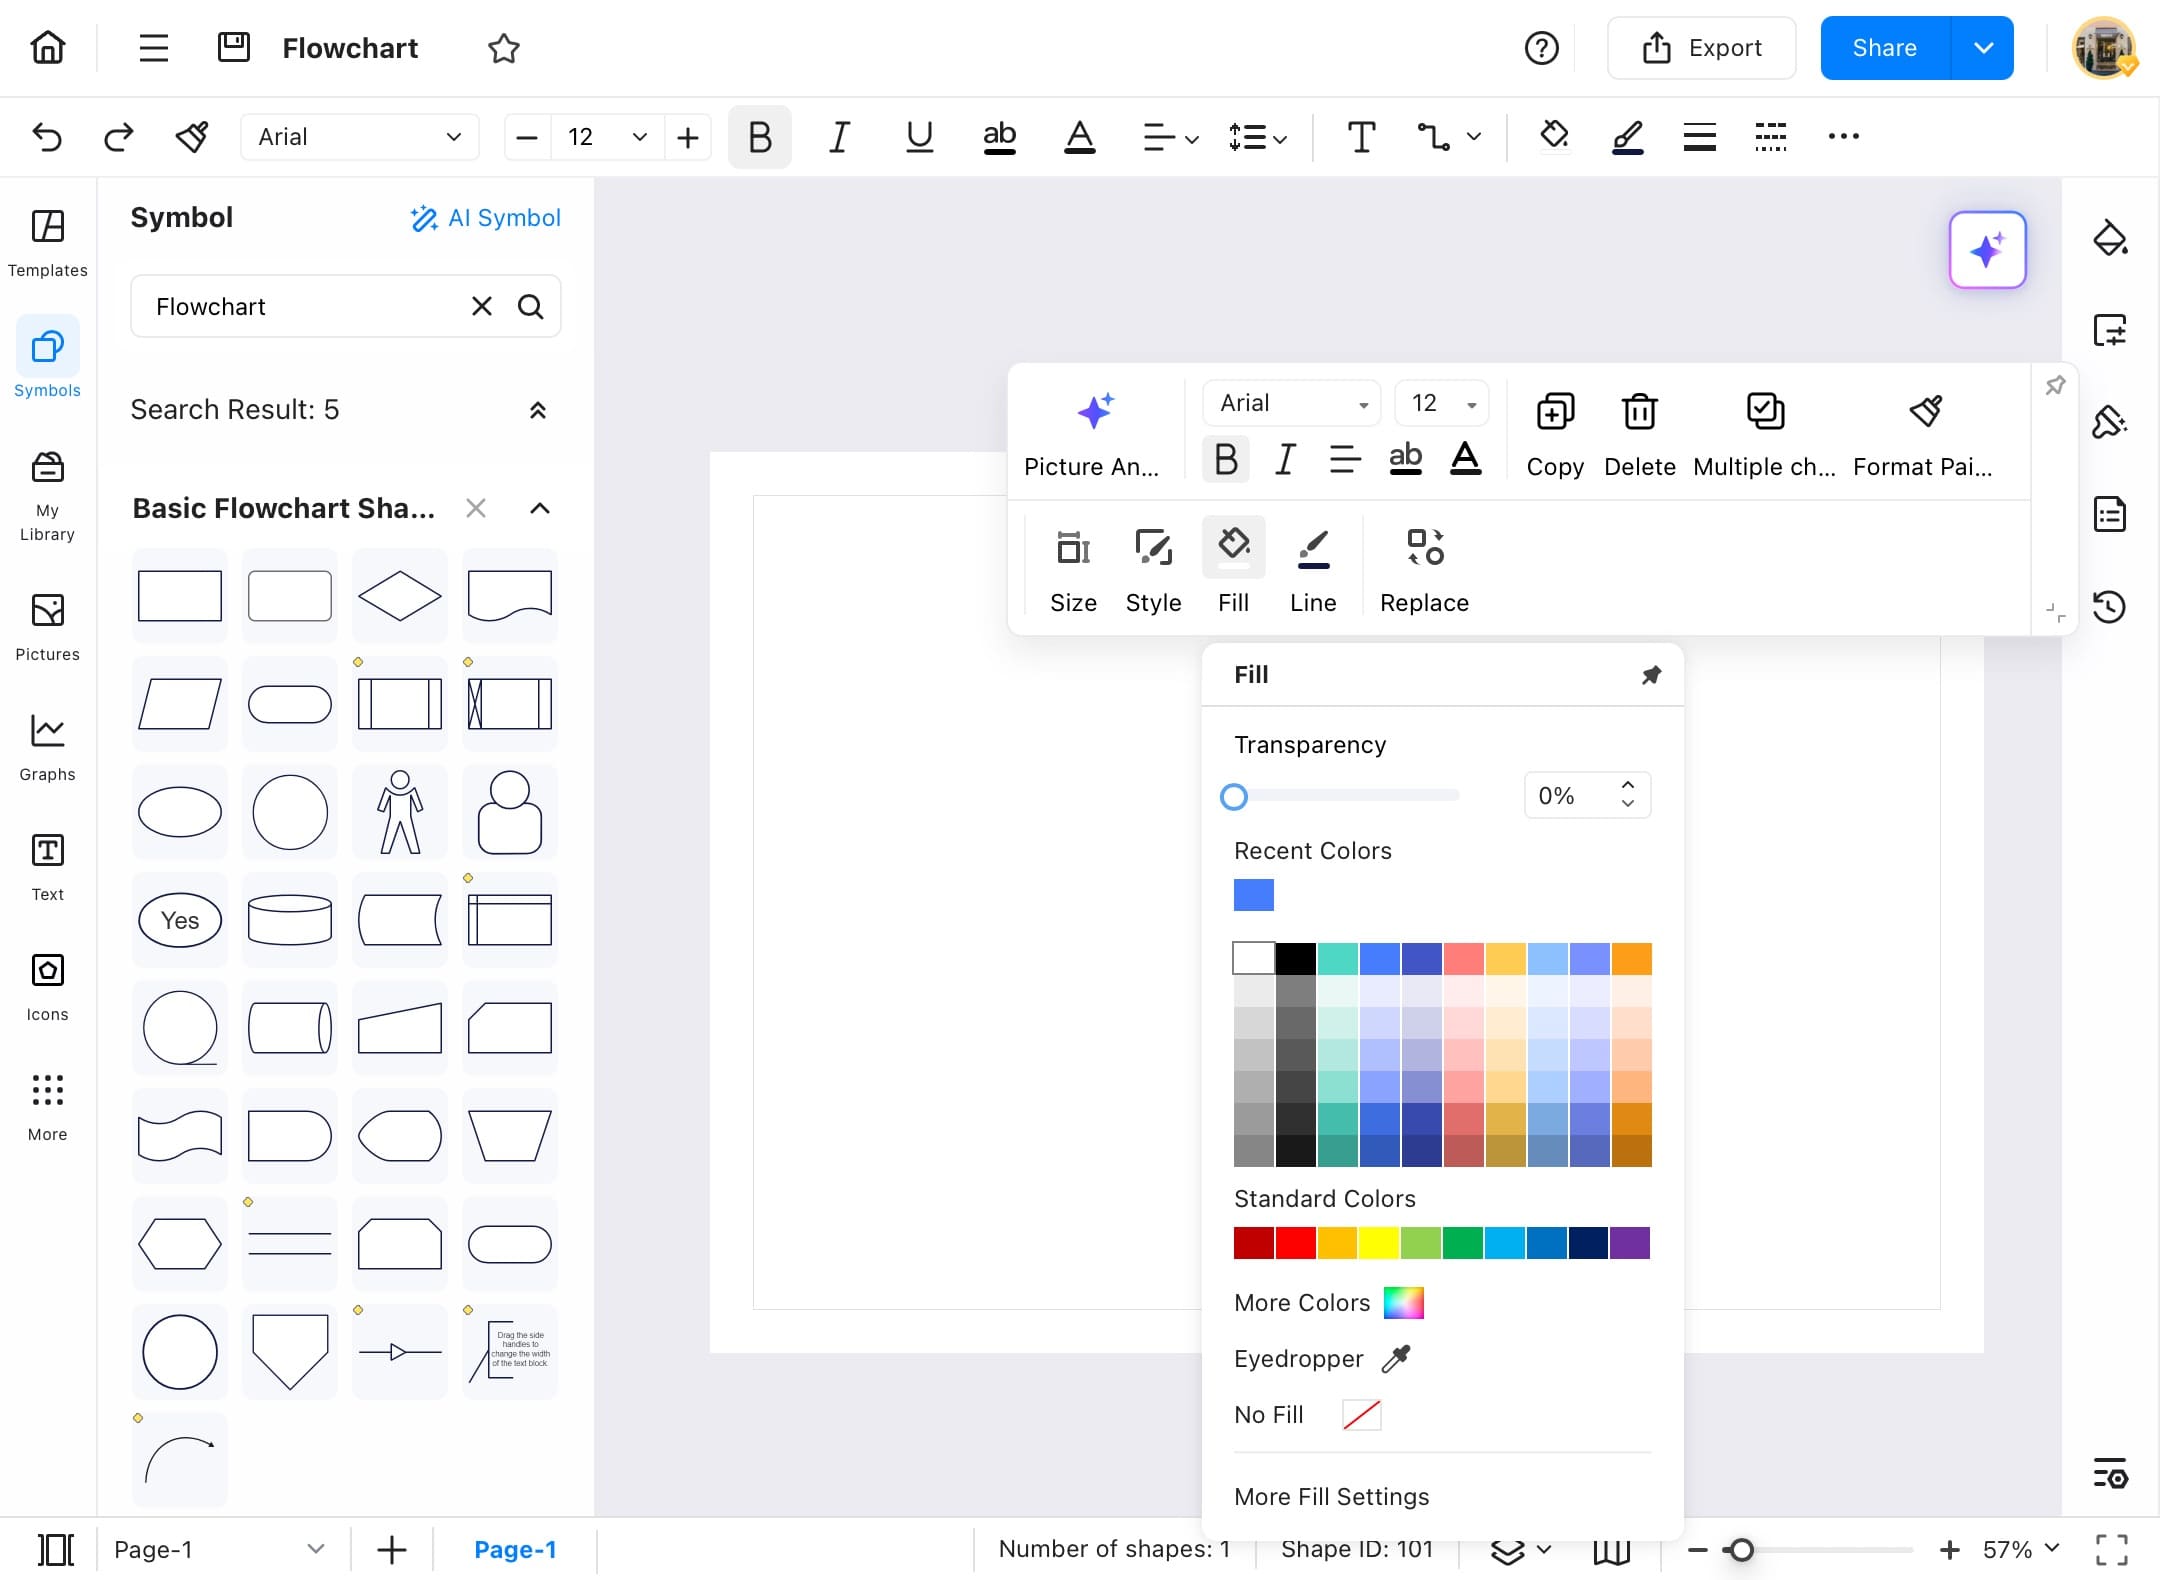The height and width of the screenshot is (1580, 2160).
Task: Select the Connector tool in toolbar
Action: click(1433, 137)
